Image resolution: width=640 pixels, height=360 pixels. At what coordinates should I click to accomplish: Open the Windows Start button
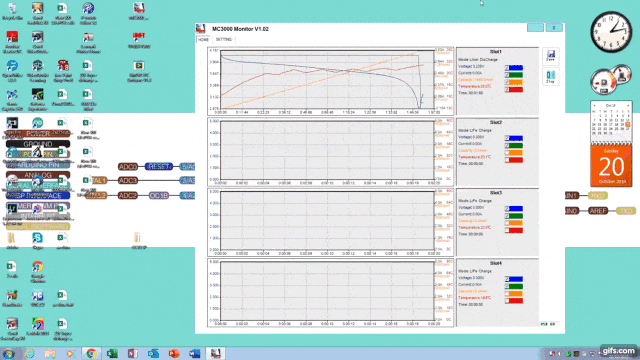(x=9, y=353)
